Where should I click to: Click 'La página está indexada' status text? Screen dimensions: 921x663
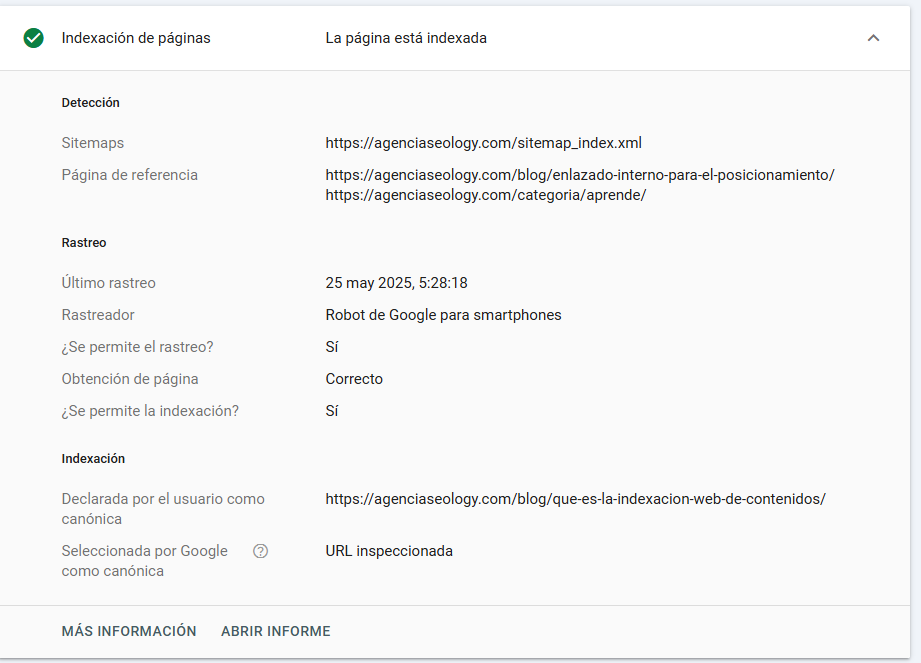[x=406, y=38]
